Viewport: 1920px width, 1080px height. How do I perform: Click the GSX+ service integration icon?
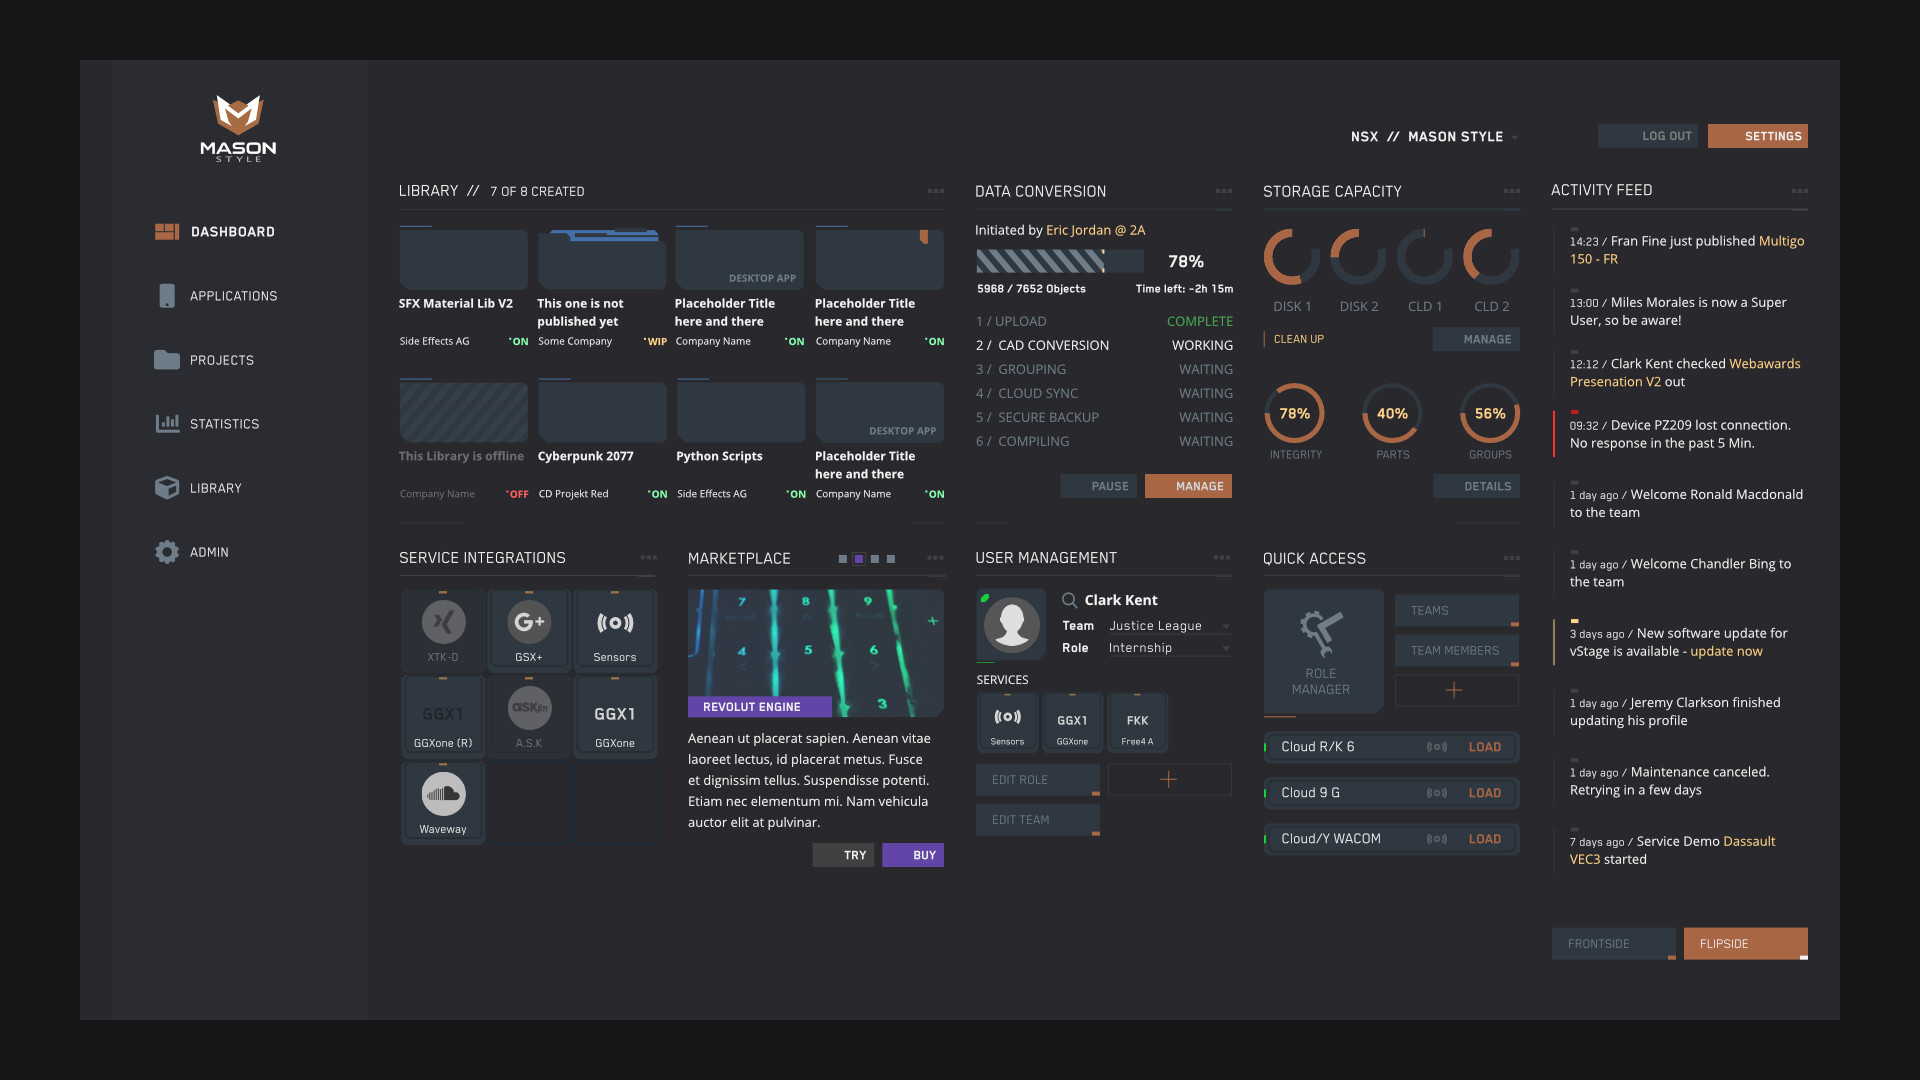[529, 628]
